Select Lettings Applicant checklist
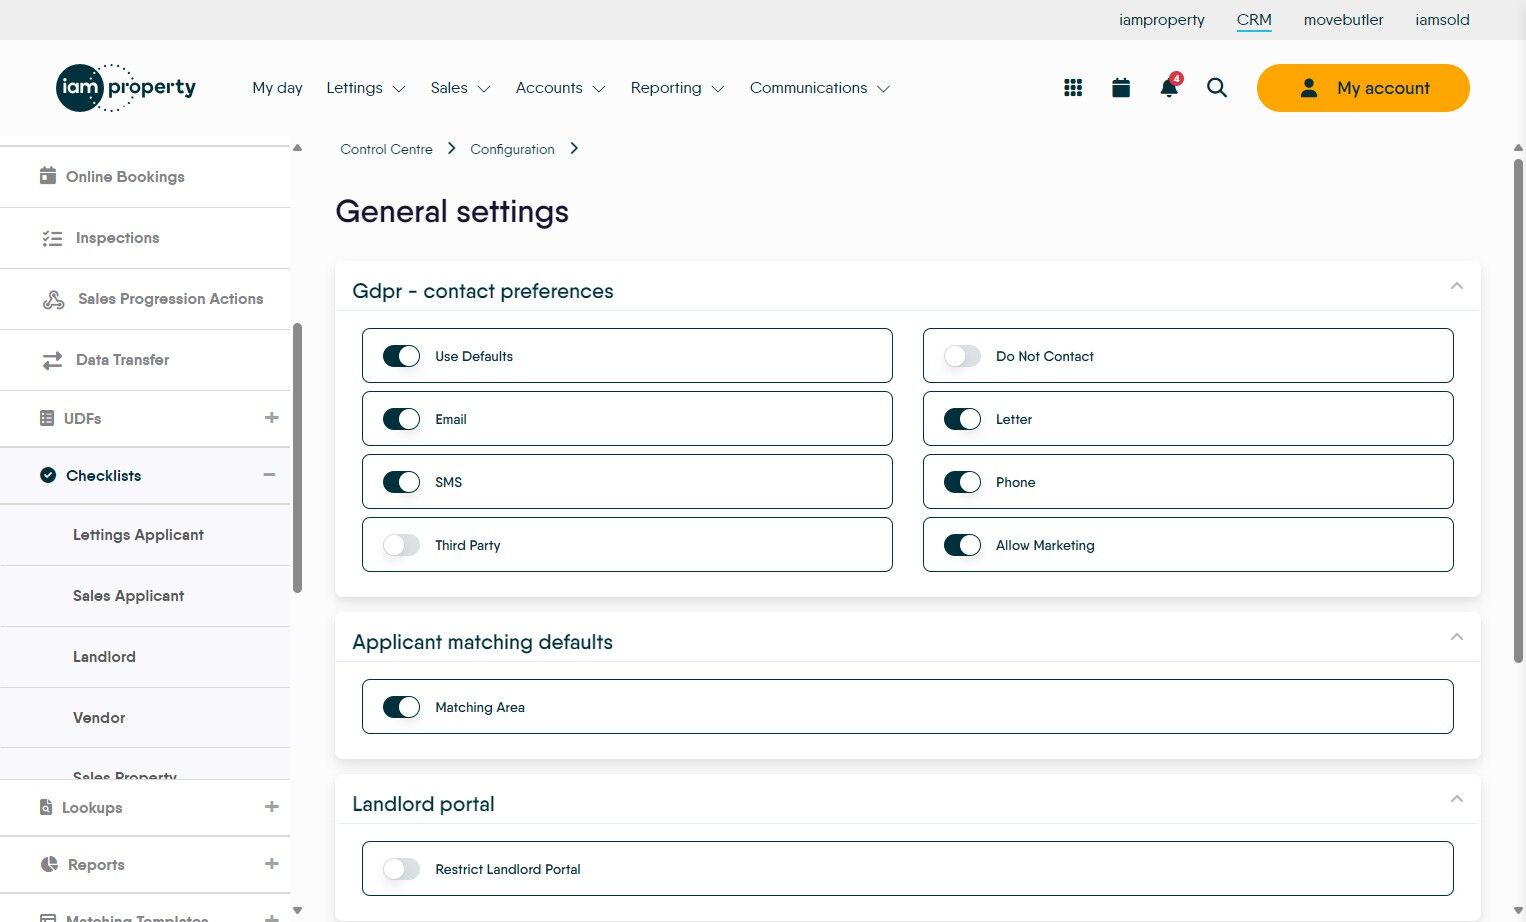 point(138,535)
